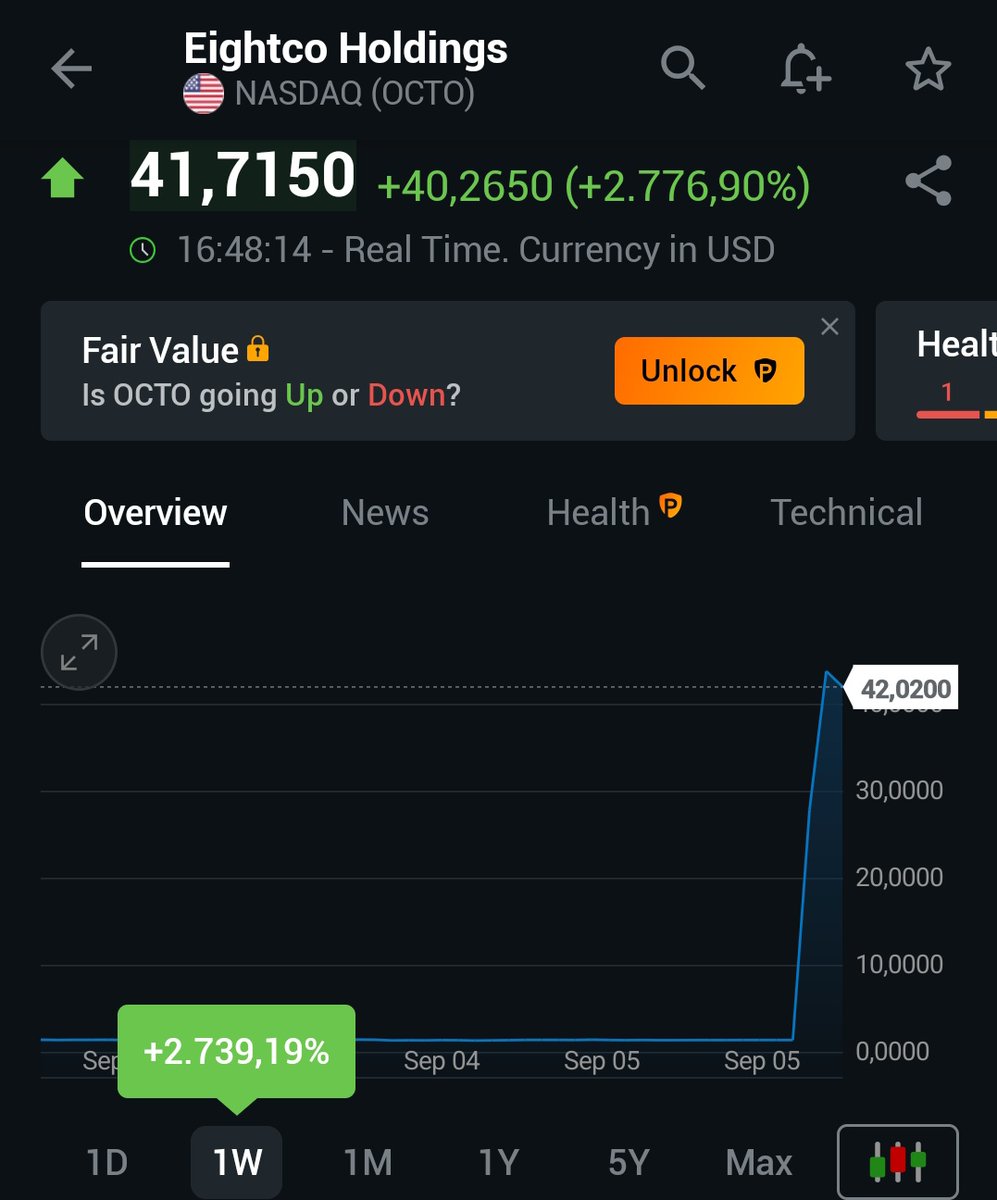Image resolution: width=997 pixels, height=1200 pixels.
Task: Tap the Unlock button for Fair Value
Action: (x=709, y=371)
